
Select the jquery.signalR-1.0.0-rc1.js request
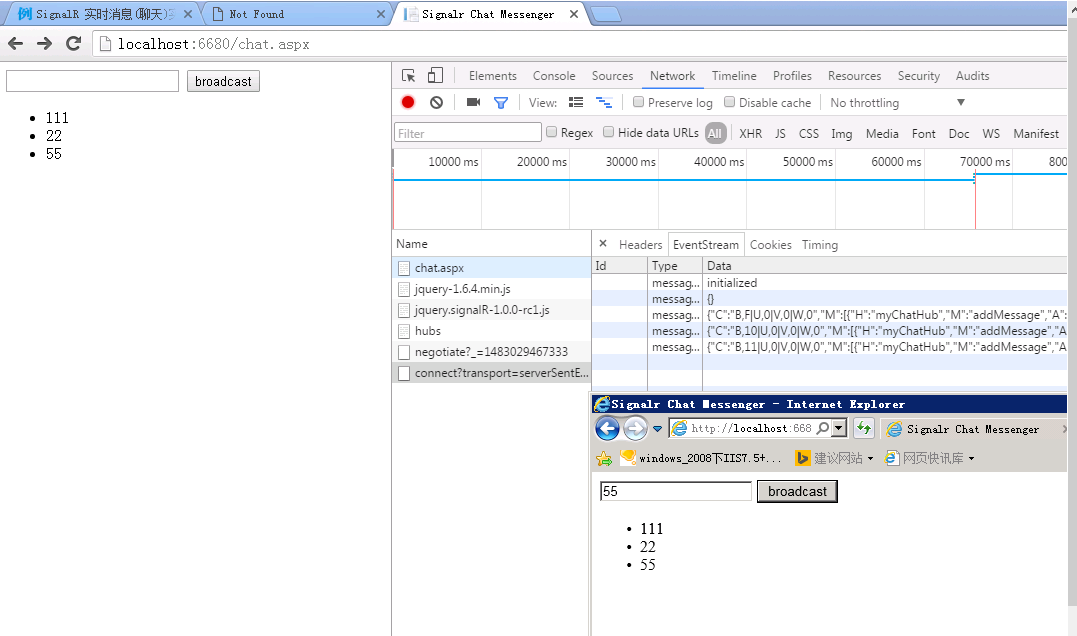tap(491, 310)
